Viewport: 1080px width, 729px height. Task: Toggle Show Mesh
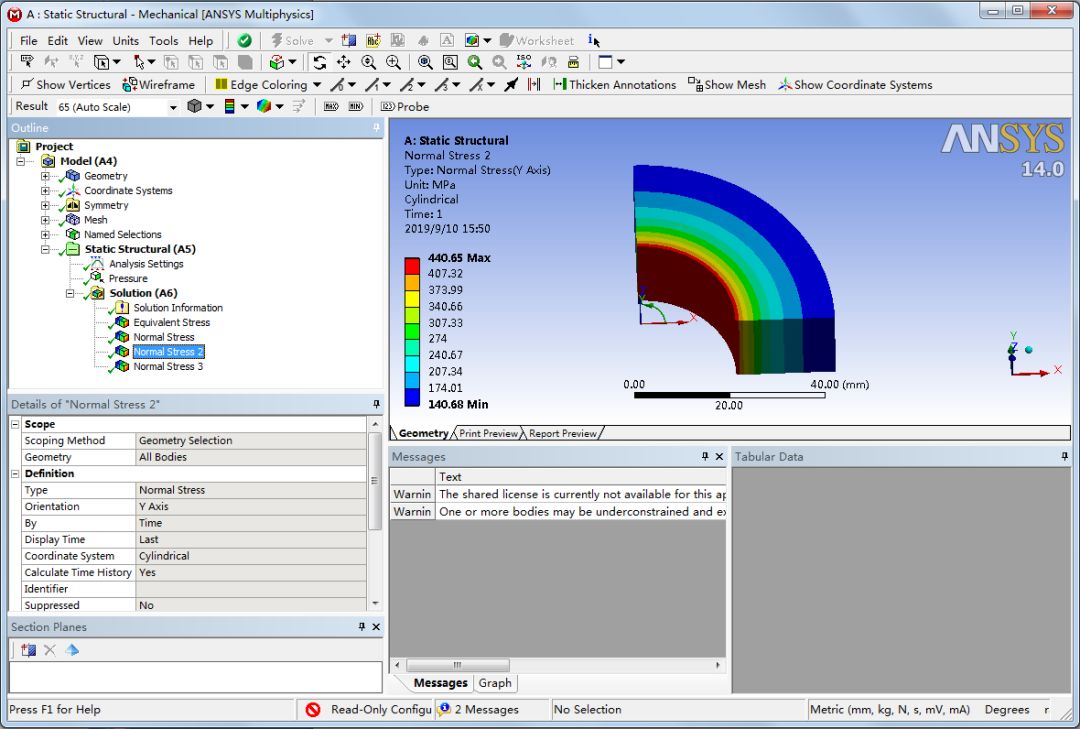(x=727, y=85)
